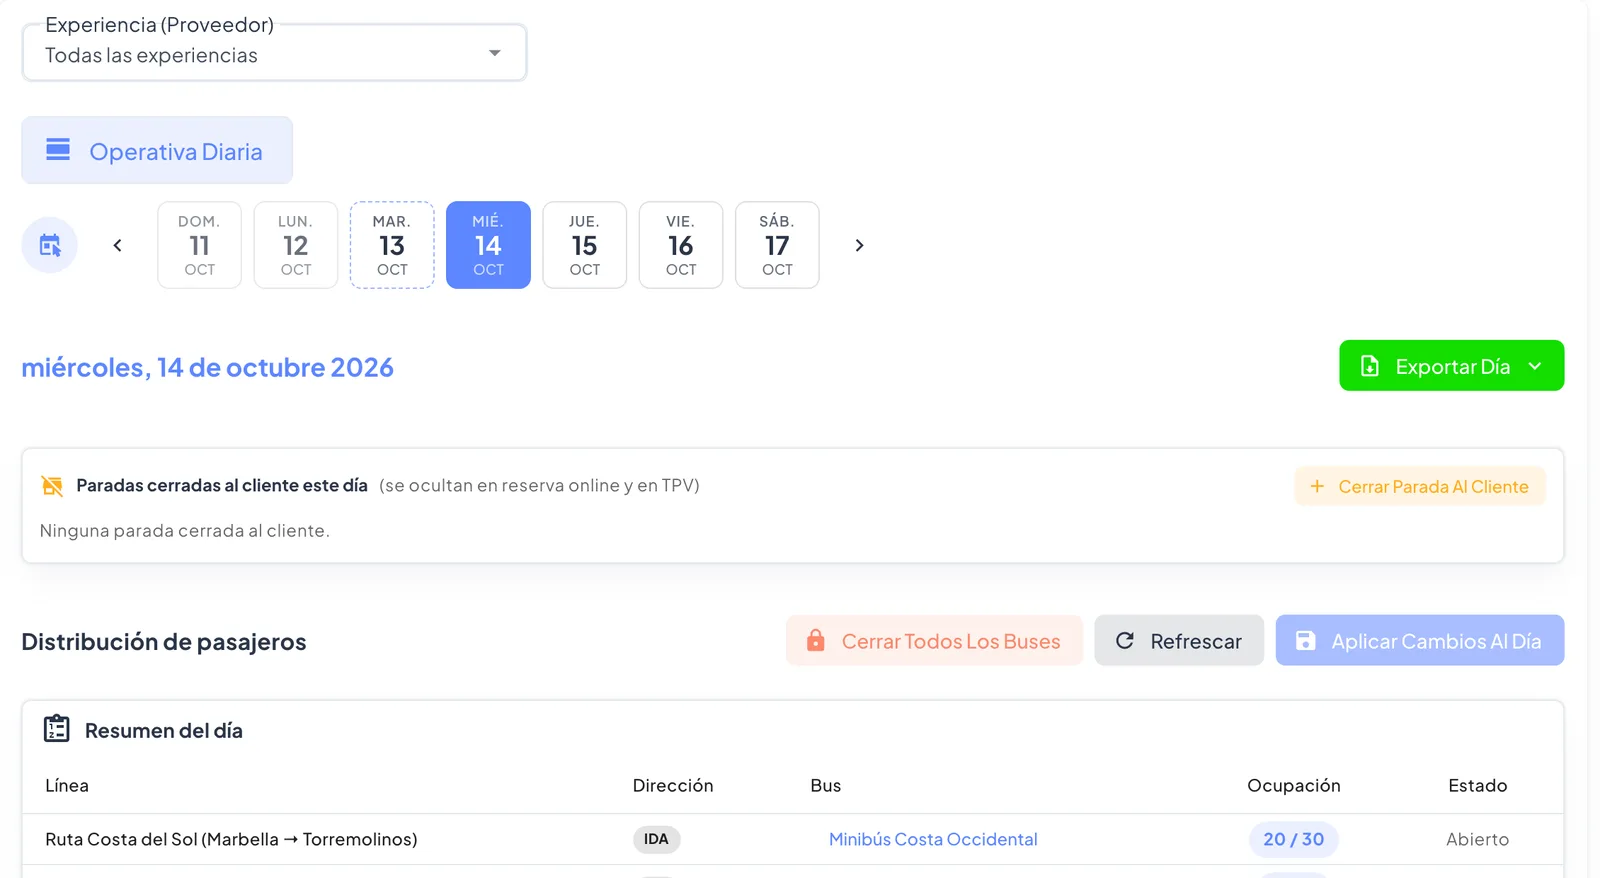1600x878 pixels.
Task: Go to previous week arrow
Action: pos(117,245)
